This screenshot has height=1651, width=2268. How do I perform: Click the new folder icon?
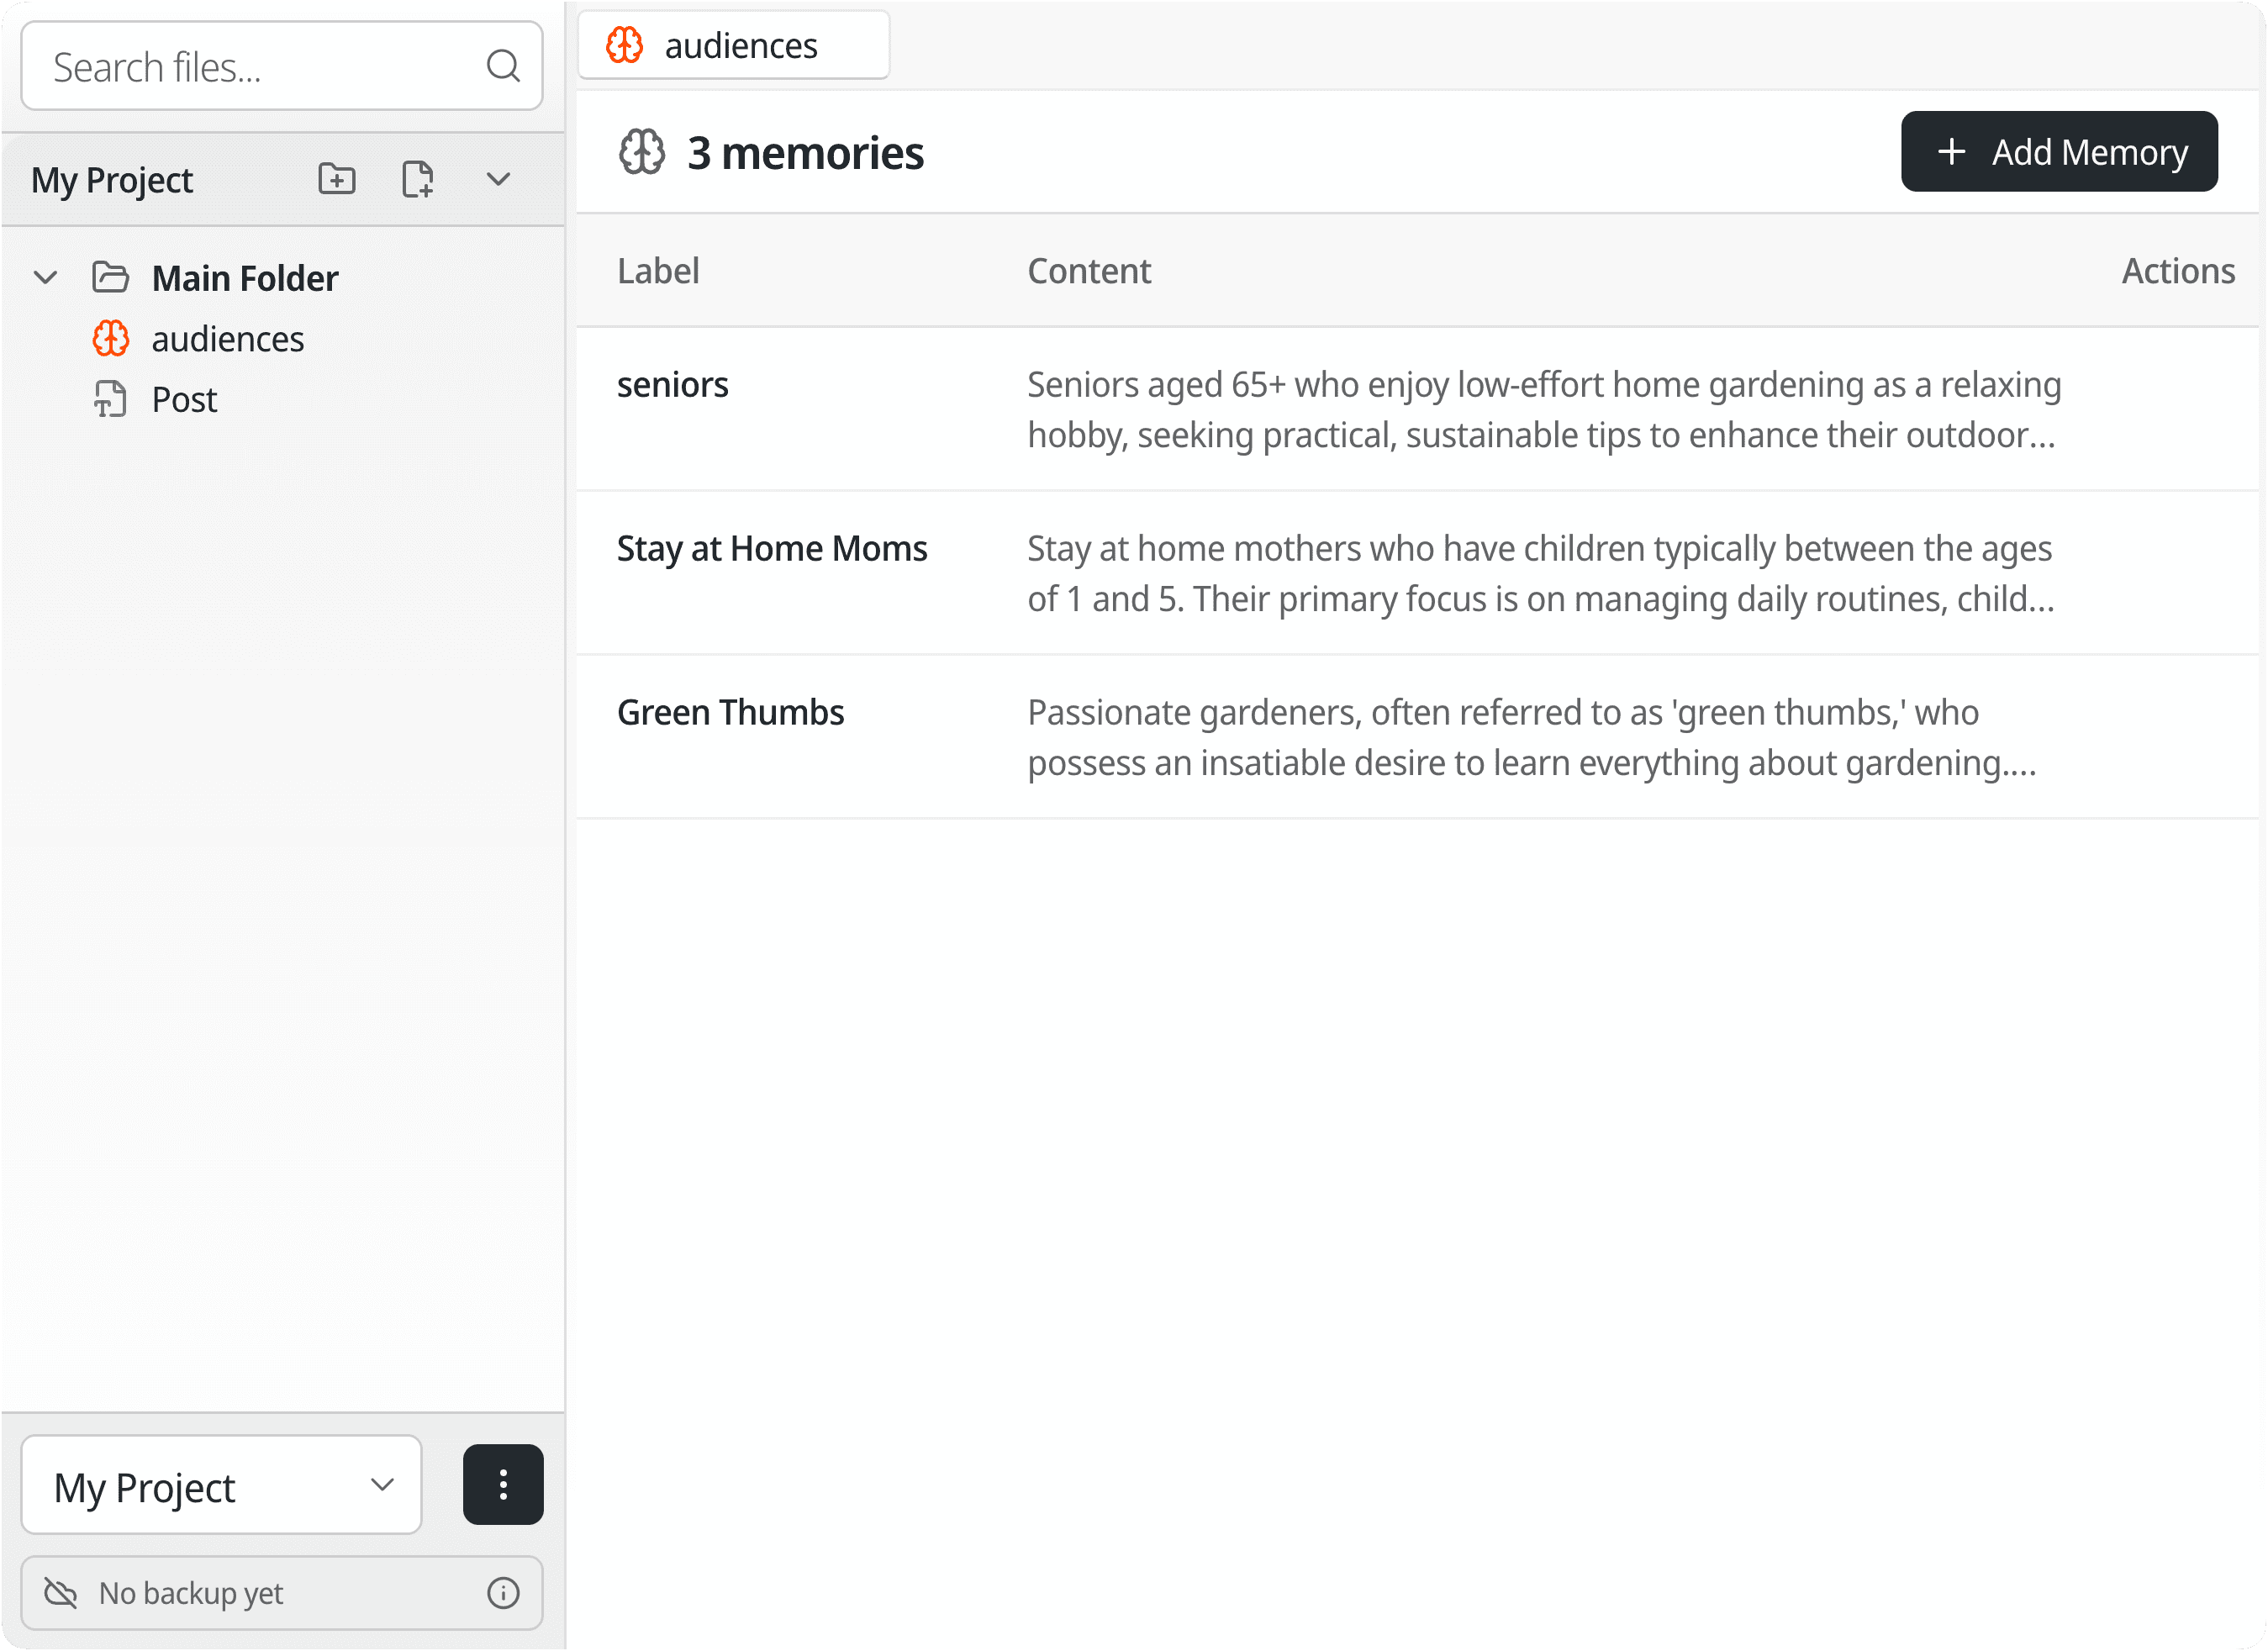click(x=337, y=179)
